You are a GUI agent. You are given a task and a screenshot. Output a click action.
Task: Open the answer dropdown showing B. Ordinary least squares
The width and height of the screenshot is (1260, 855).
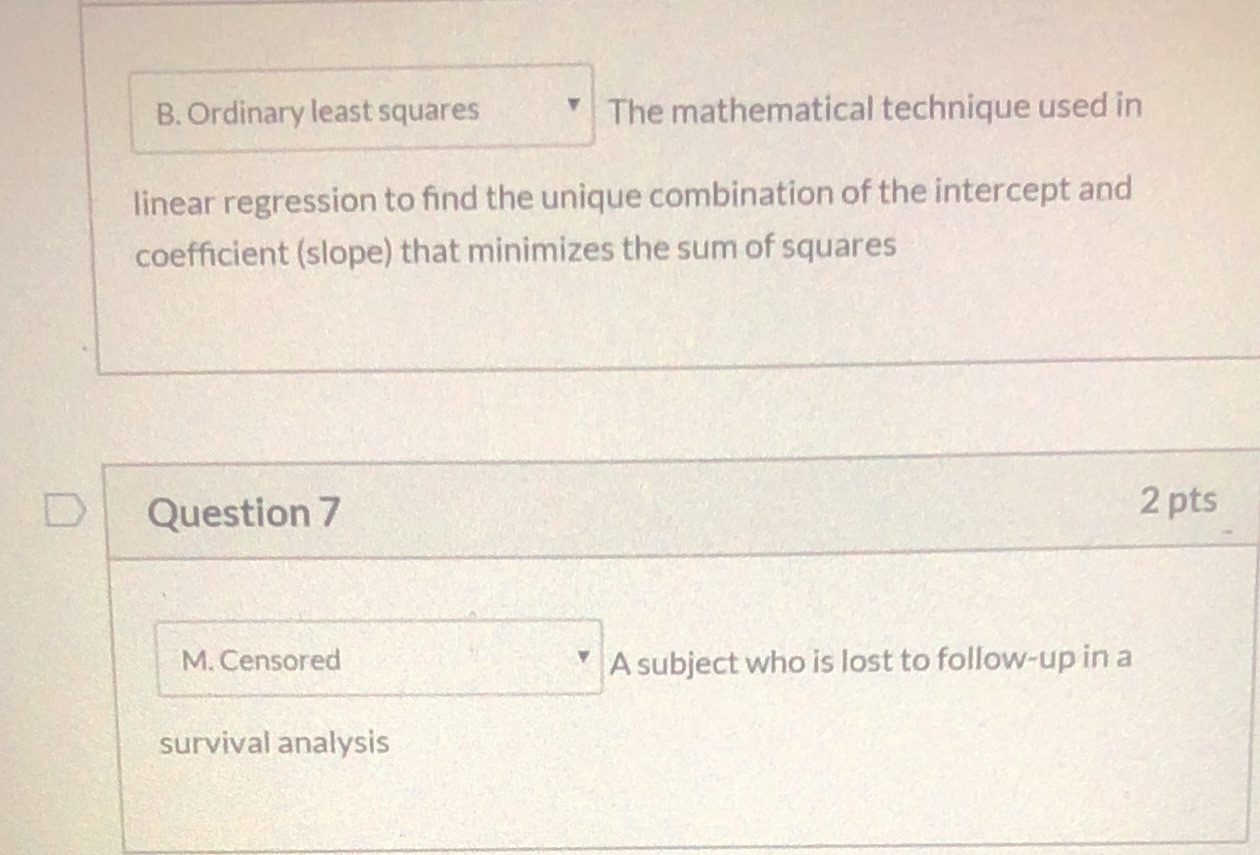click(360, 108)
